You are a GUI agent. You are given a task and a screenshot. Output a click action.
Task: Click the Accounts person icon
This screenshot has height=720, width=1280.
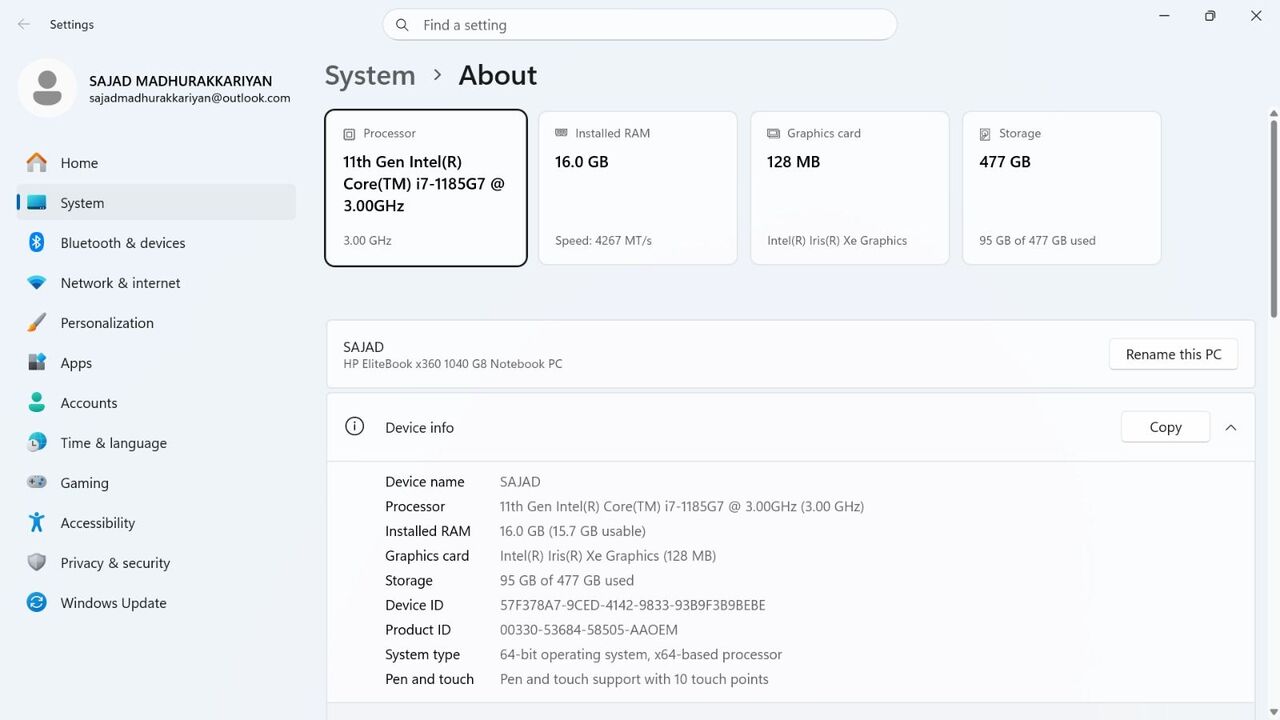(x=37, y=402)
